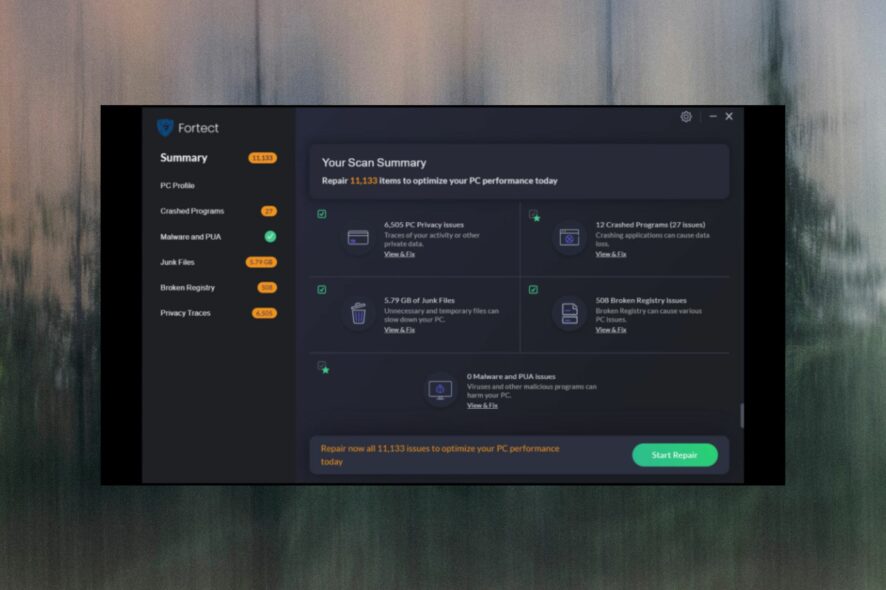Open Broken Registry in the sidebar
Viewport: 886px width, 590px height.
pos(188,288)
